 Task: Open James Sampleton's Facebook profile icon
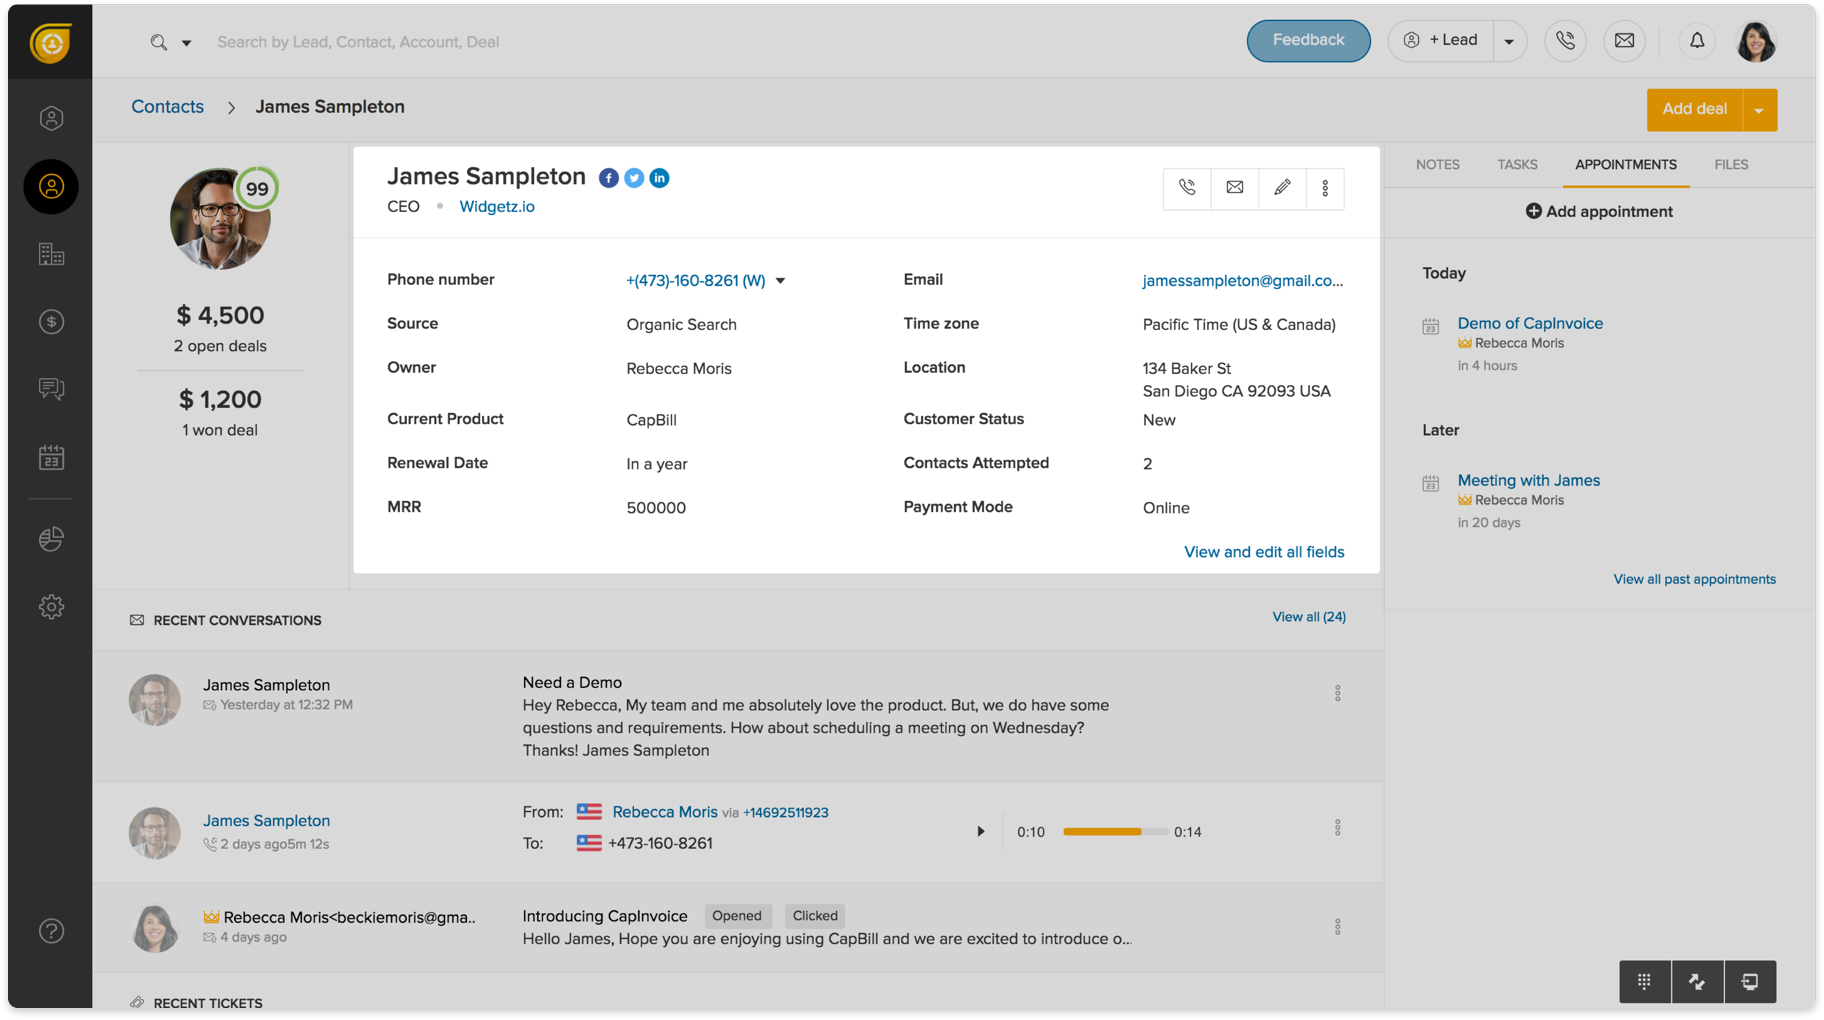608,178
